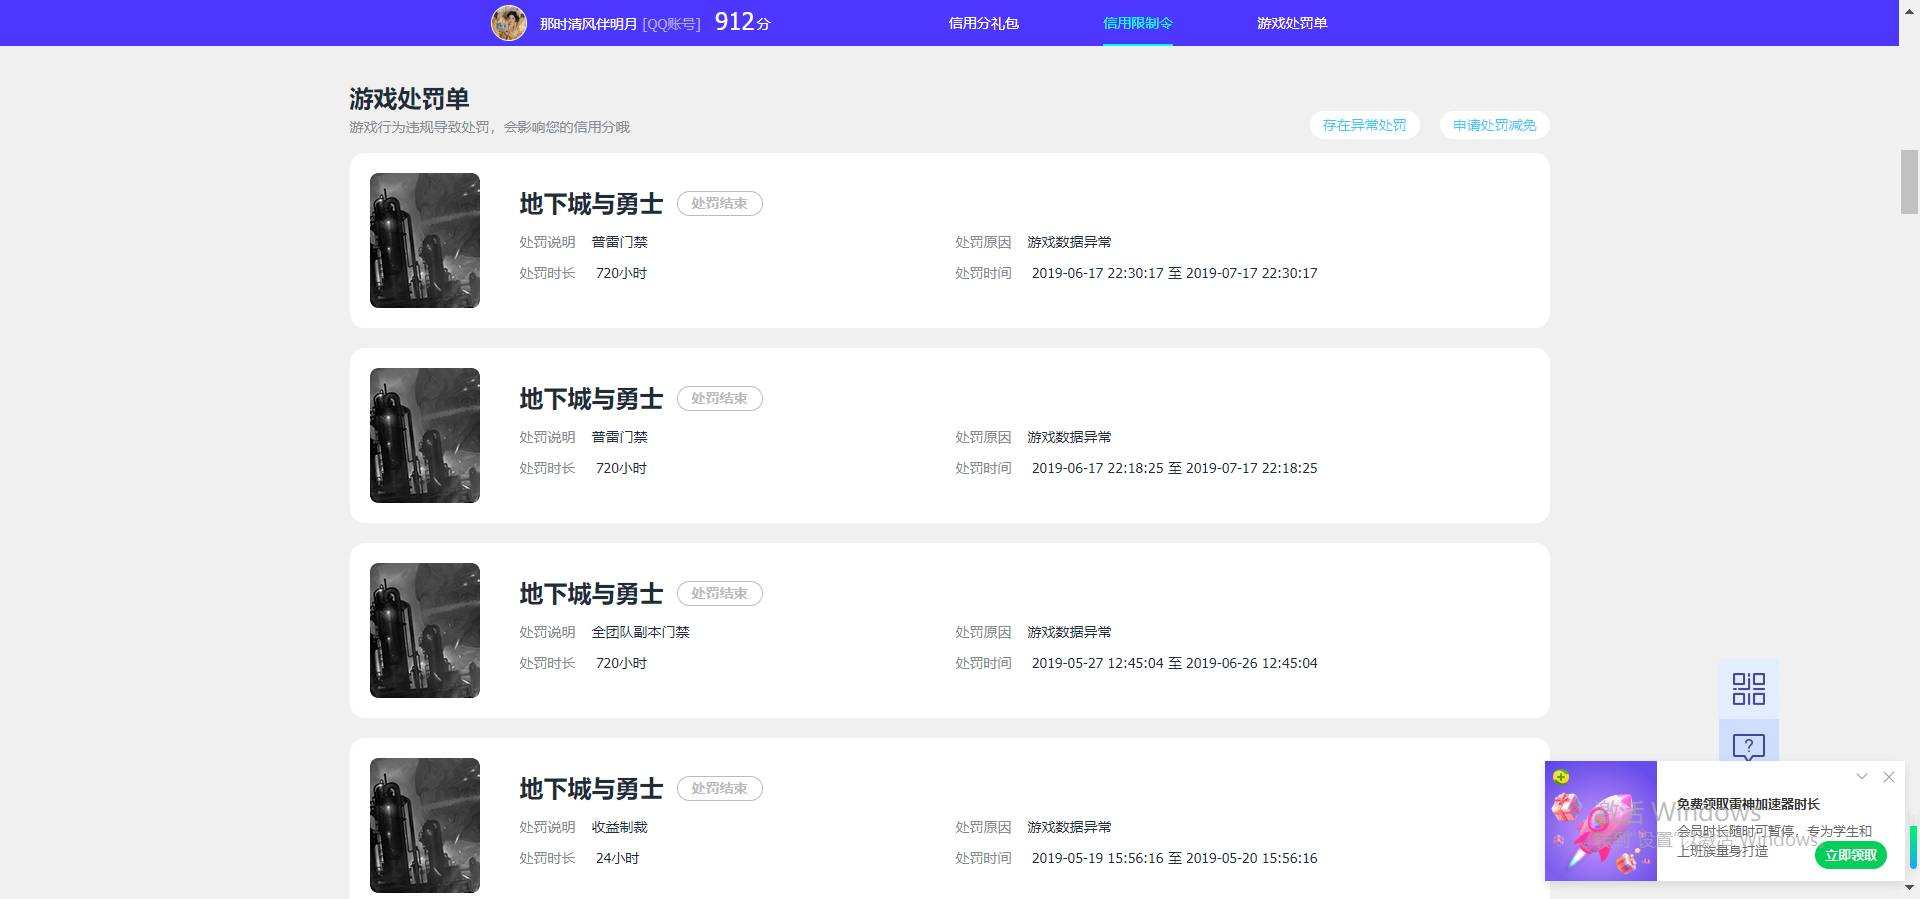Click game thumbnail of 22:30:17 penalty card
Image resolution: width=1920 pixels, height=899 pixels.
point(425,240)
